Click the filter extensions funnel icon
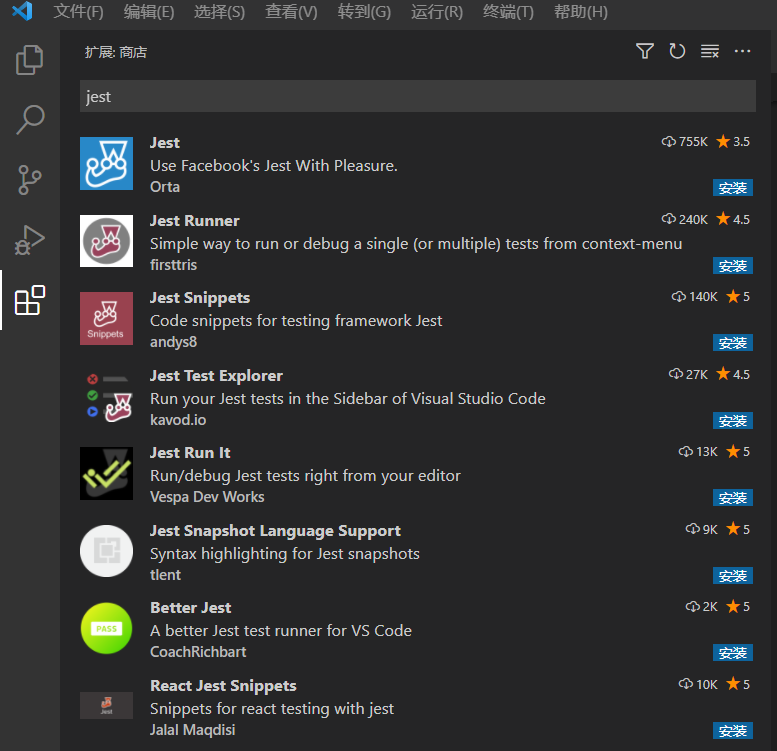The height and width of the screenshot is (751, 777). coord(645,51)
